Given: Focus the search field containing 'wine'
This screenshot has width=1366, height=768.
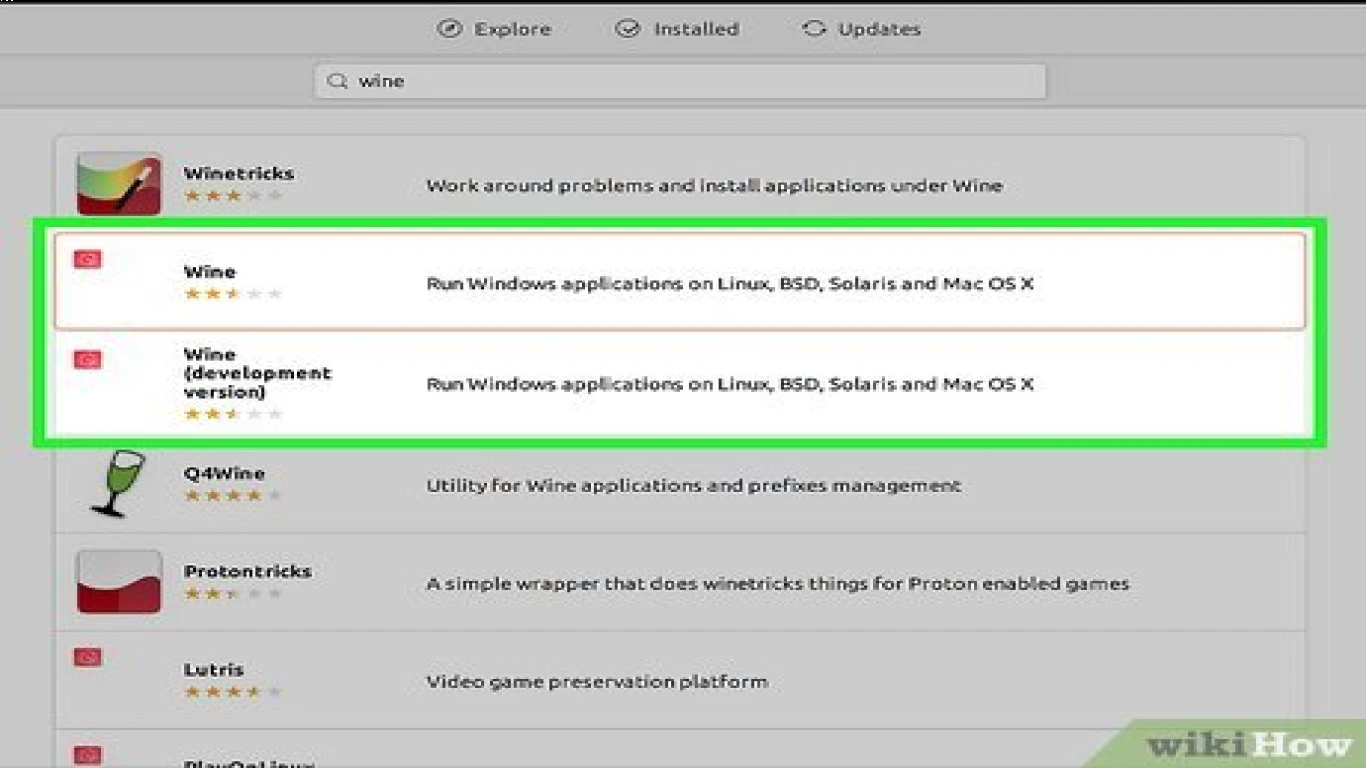Looking at the screenshot, I should (x=680, y=81).
